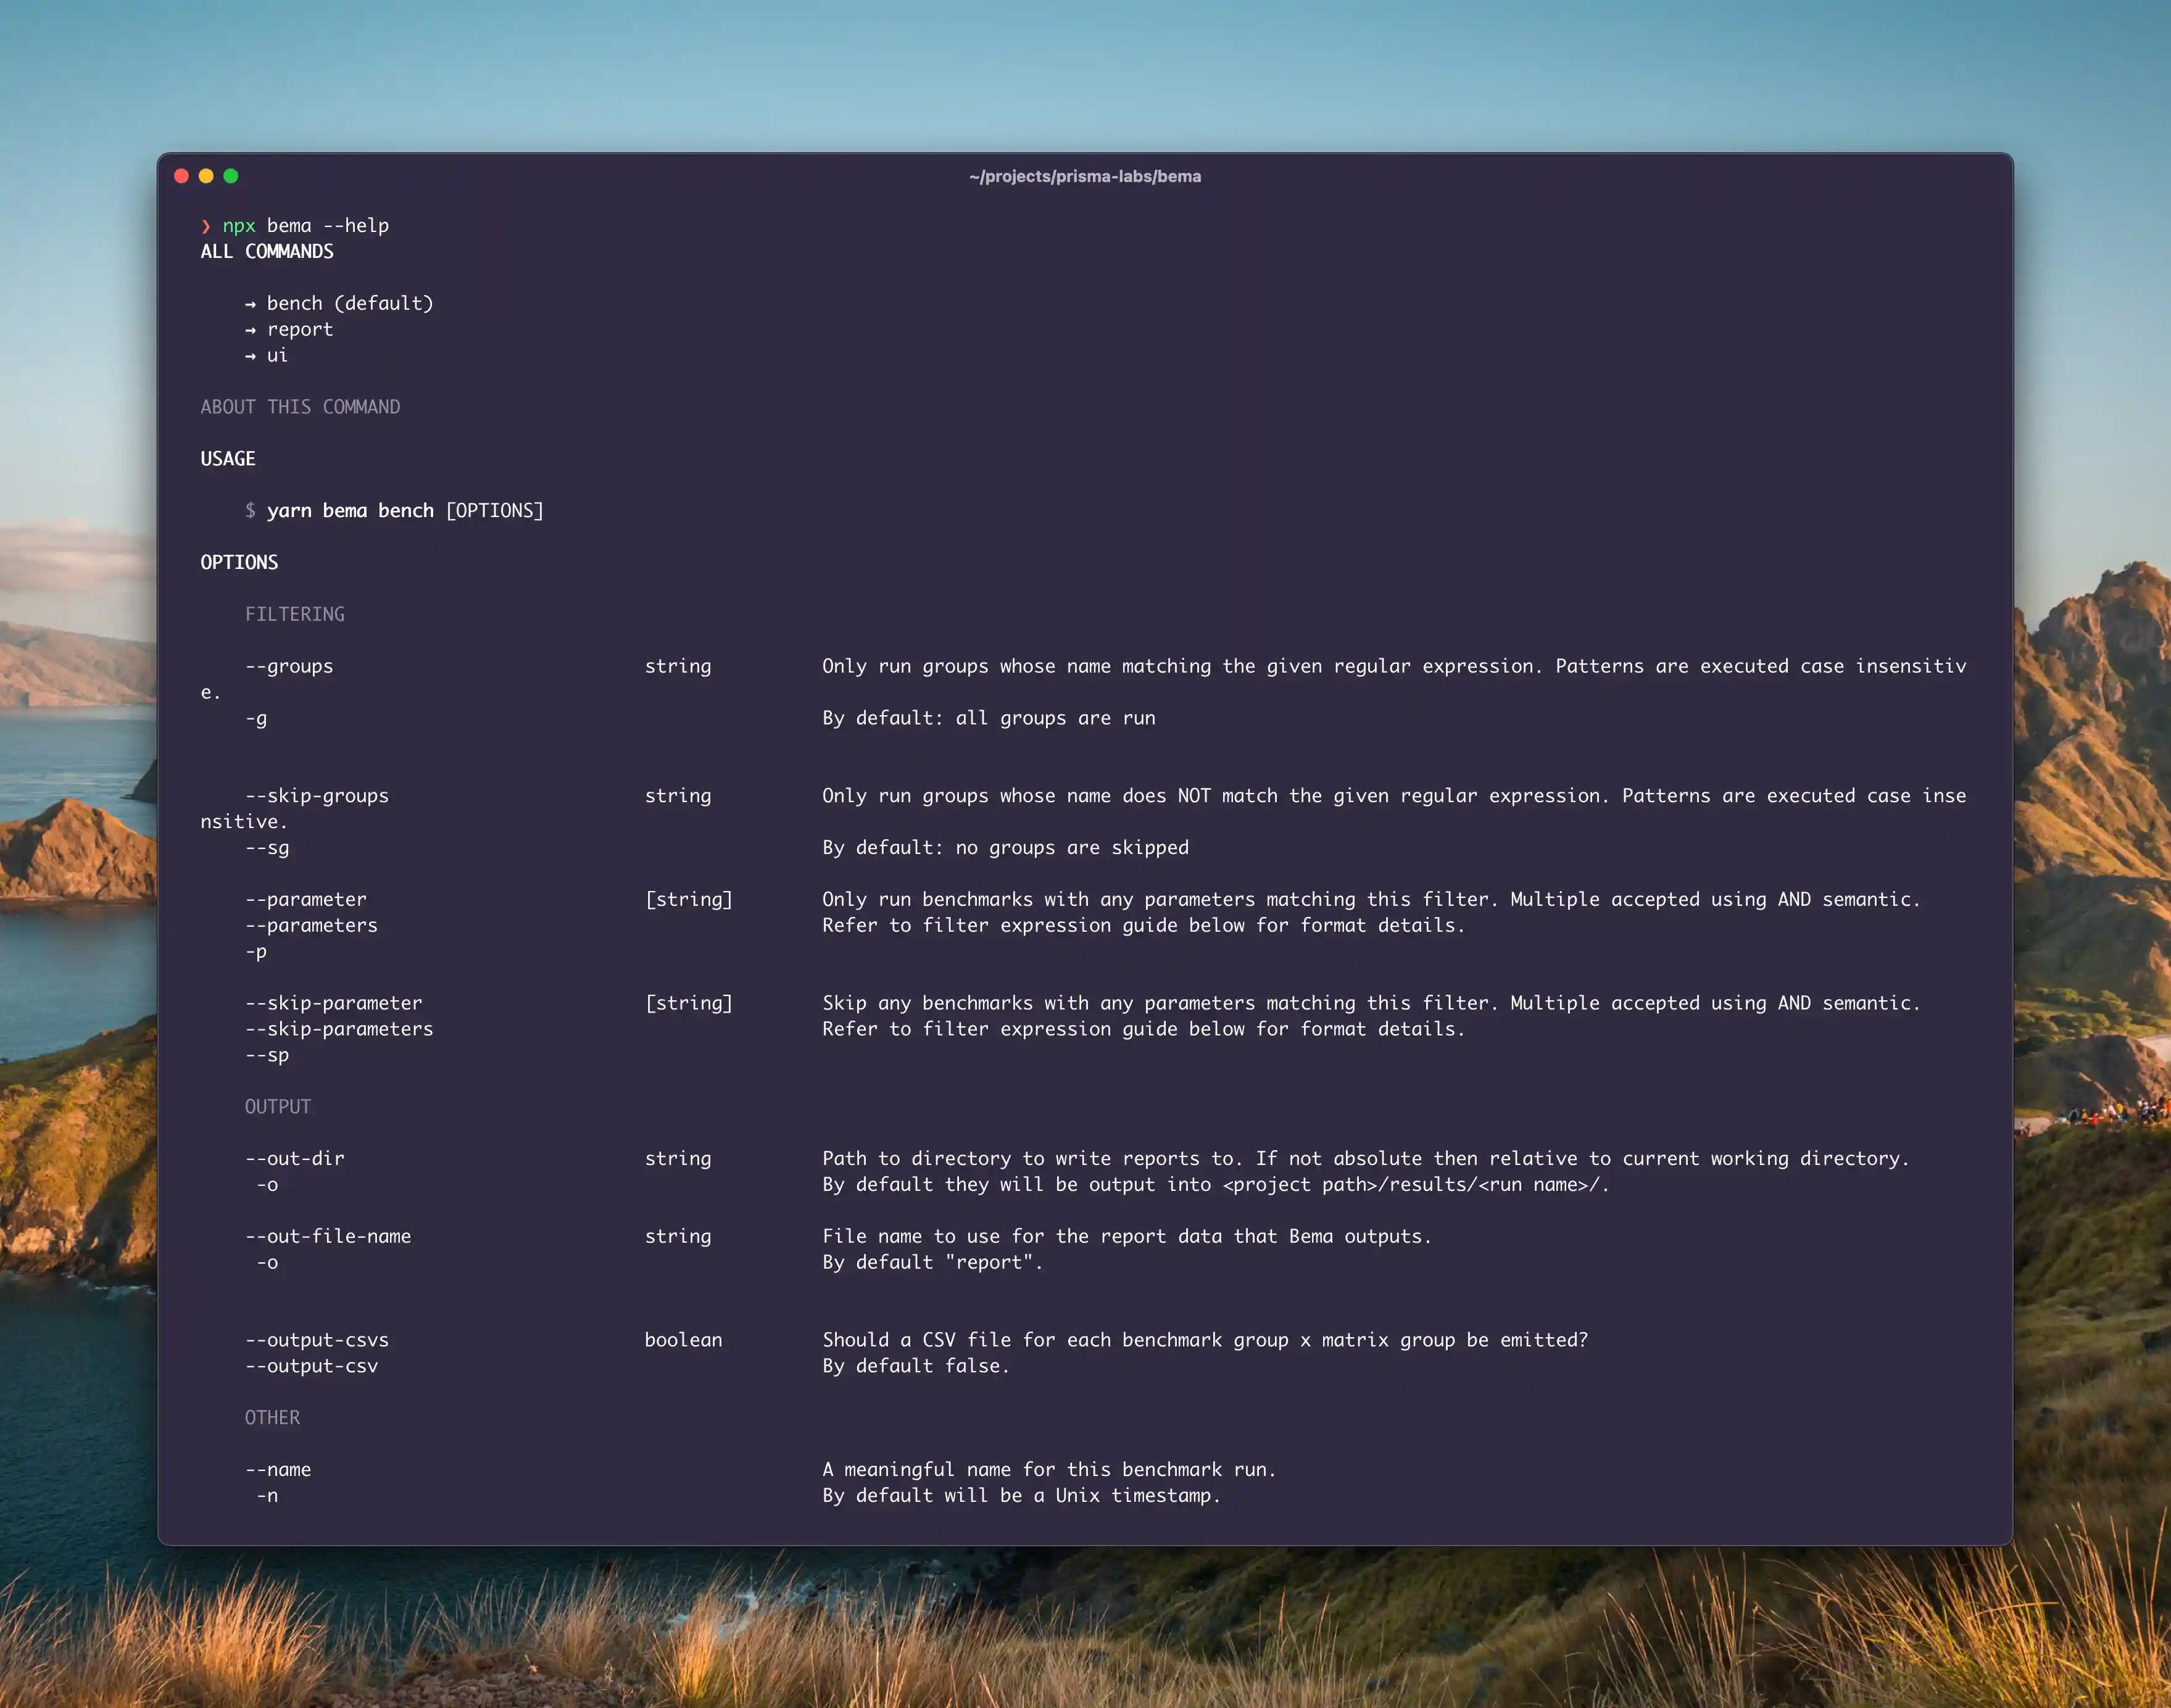Click the --name option flag
Viewport: 2171px width, 1708px height.
278,1470
